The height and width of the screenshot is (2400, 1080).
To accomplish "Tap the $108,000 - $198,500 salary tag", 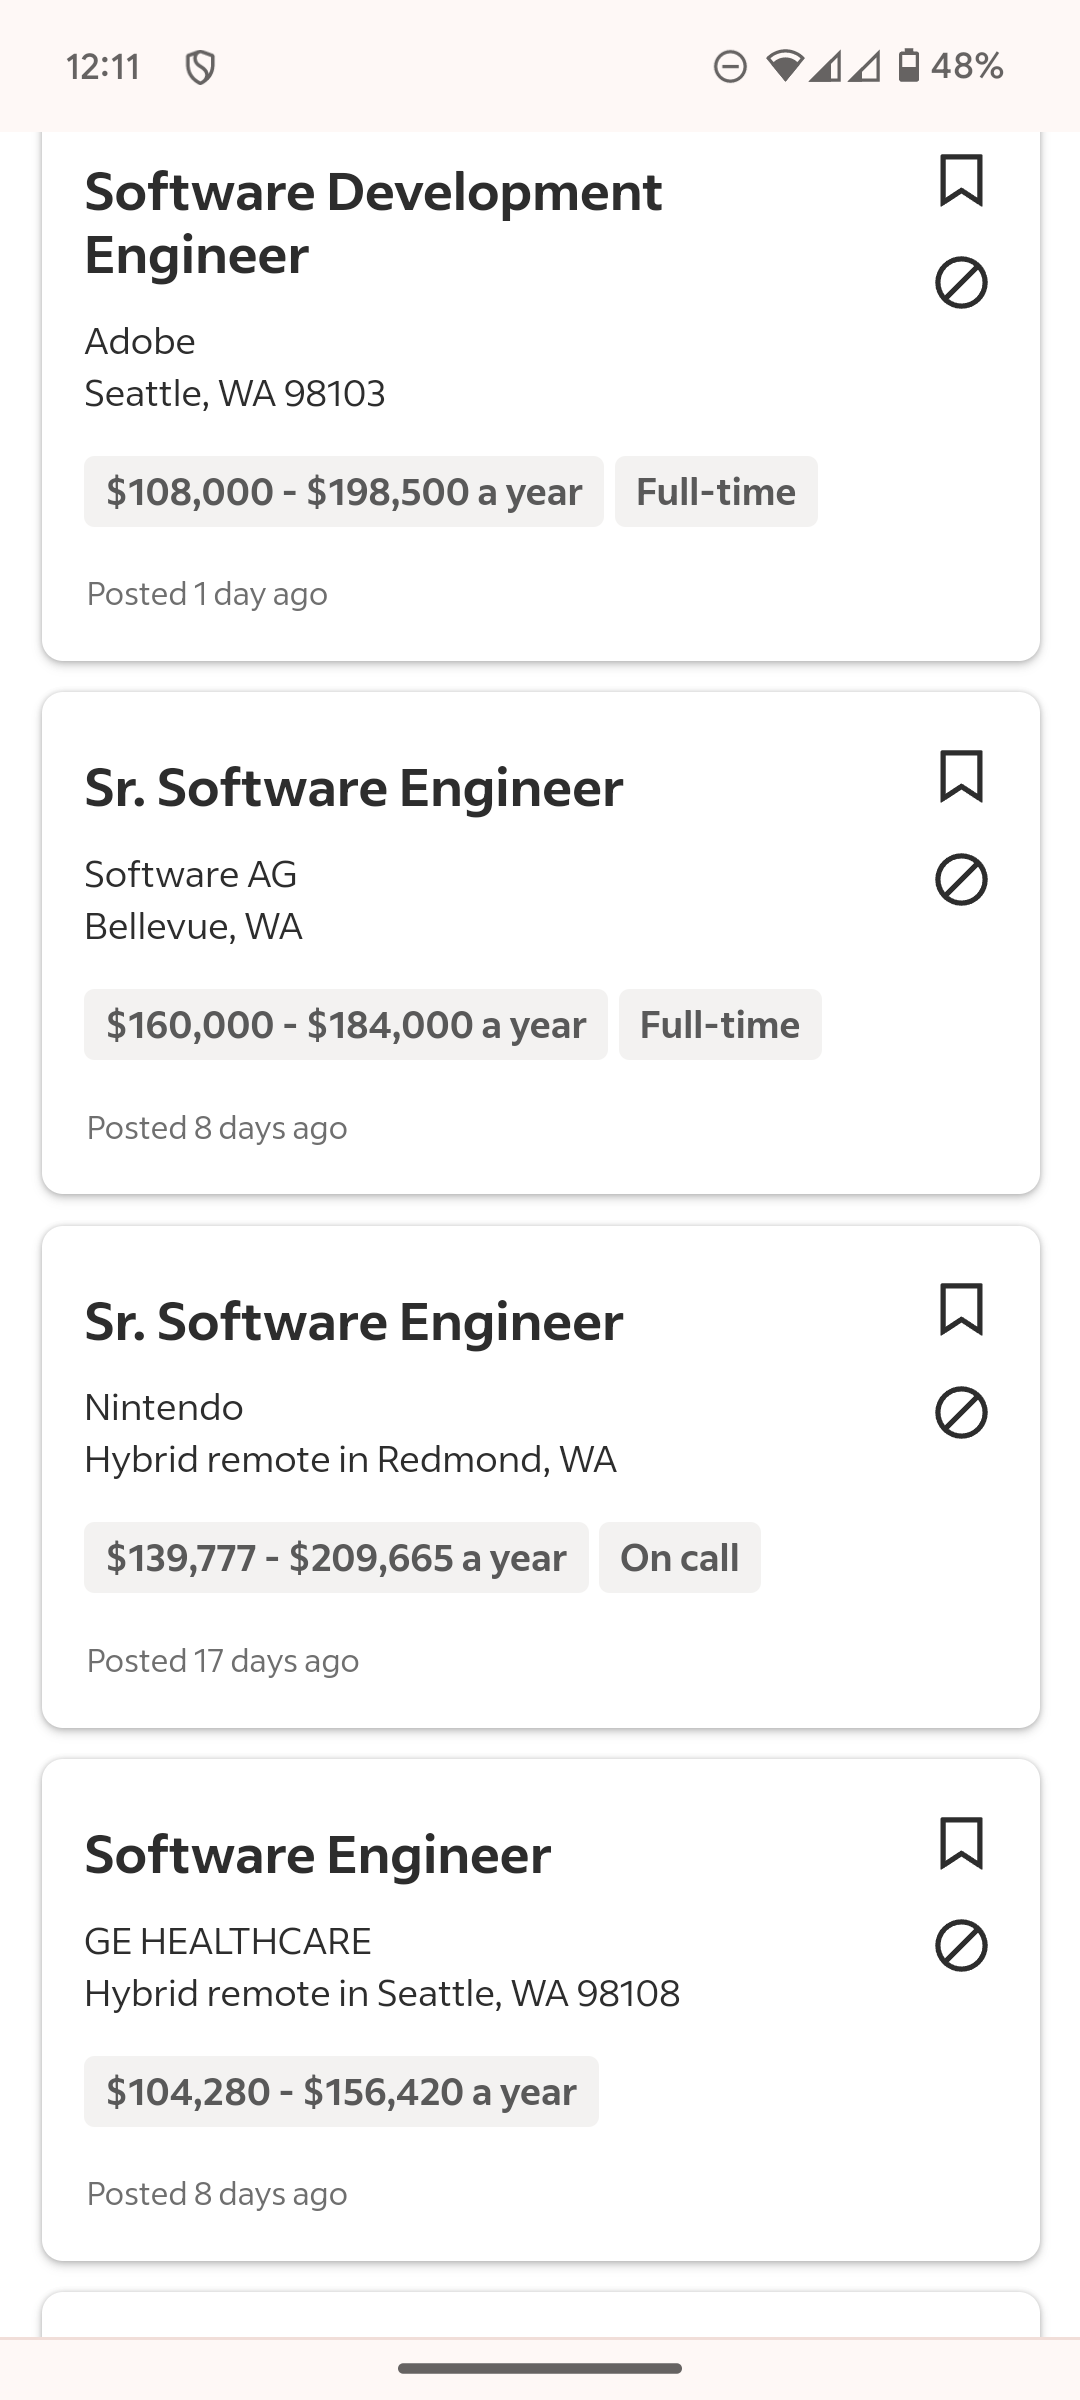I will point(344,492).
